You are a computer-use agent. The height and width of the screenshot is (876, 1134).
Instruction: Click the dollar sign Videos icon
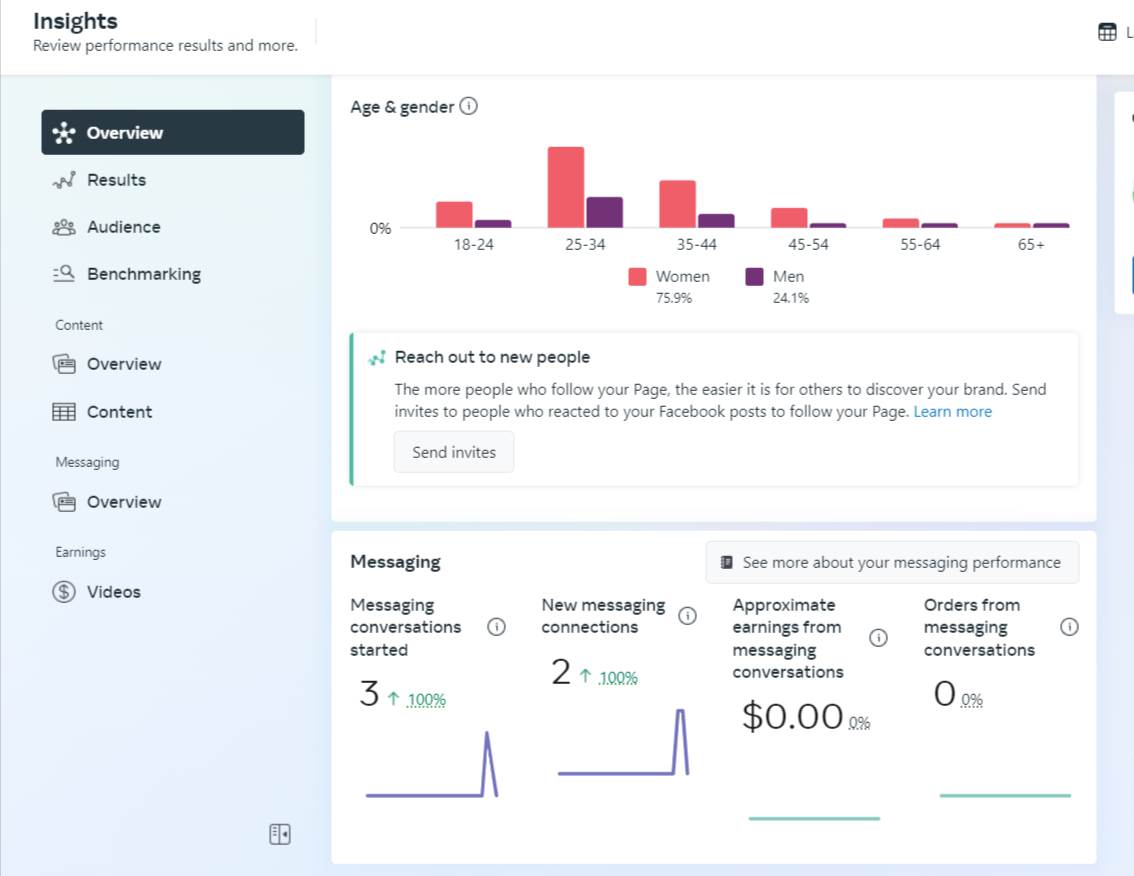64,592
